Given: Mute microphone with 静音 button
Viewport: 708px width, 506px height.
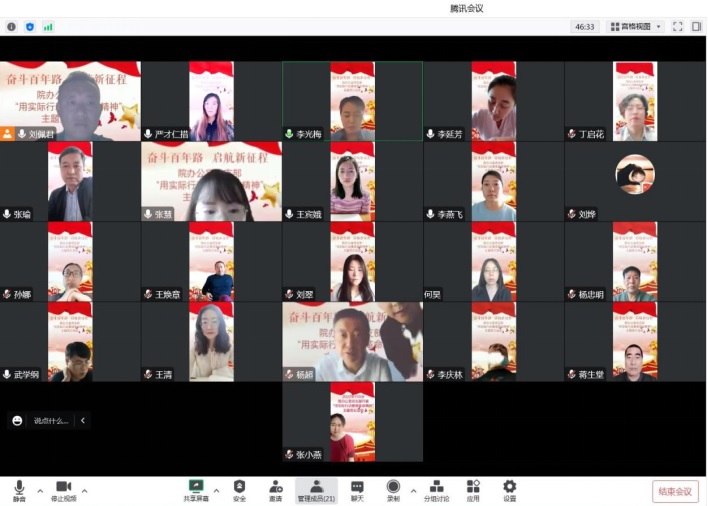Looking at the screenshot, I should tap(19, 491).
